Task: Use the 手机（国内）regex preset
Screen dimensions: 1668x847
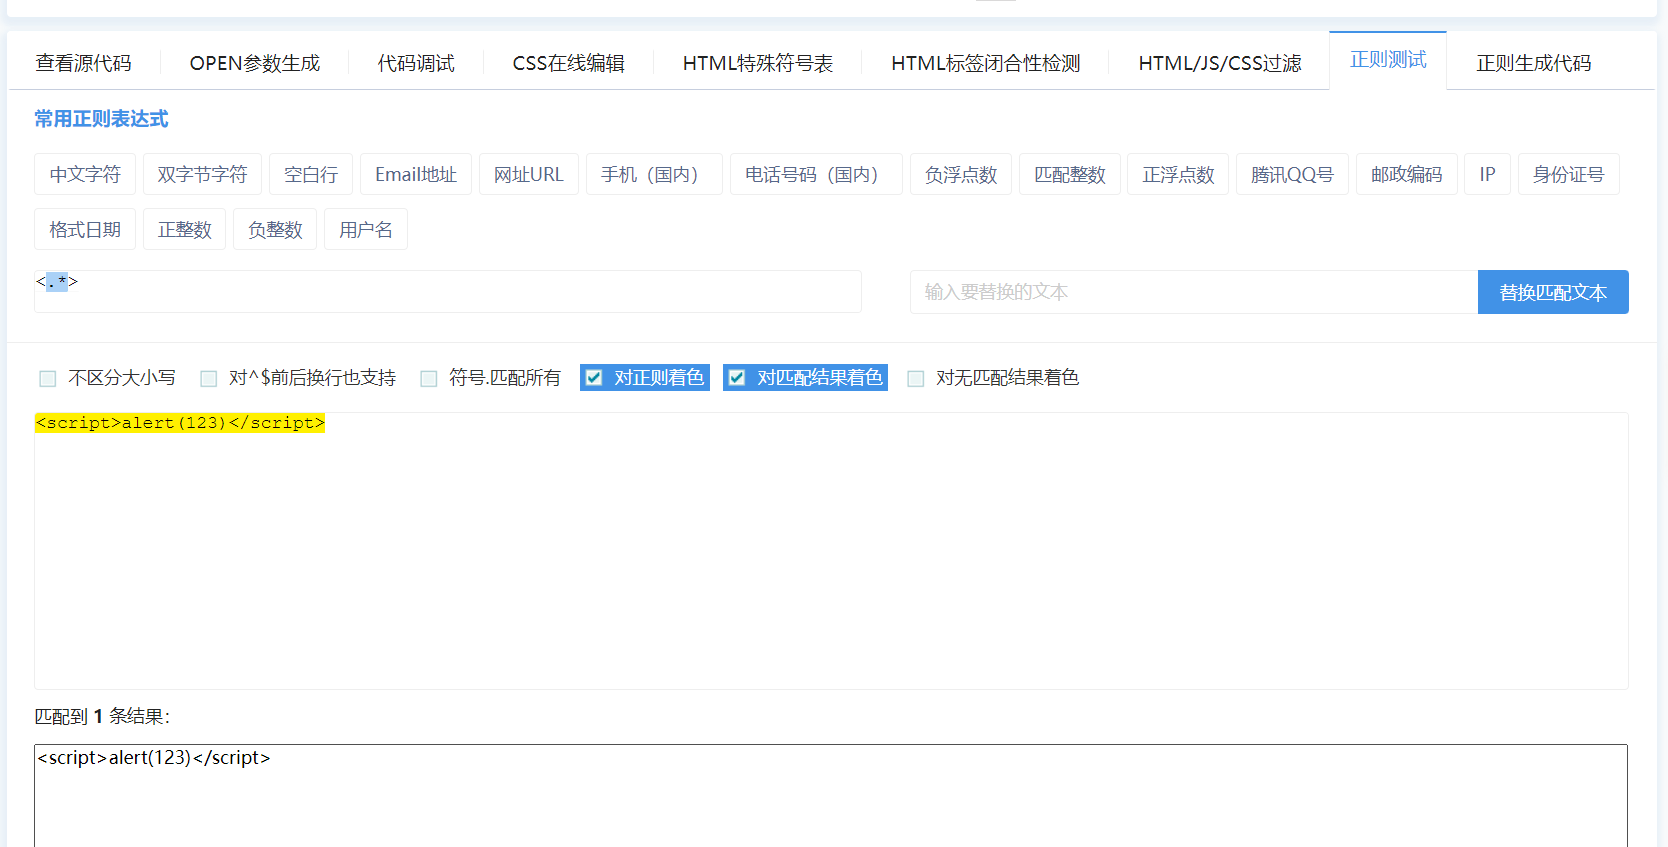Action: [654, 174]
